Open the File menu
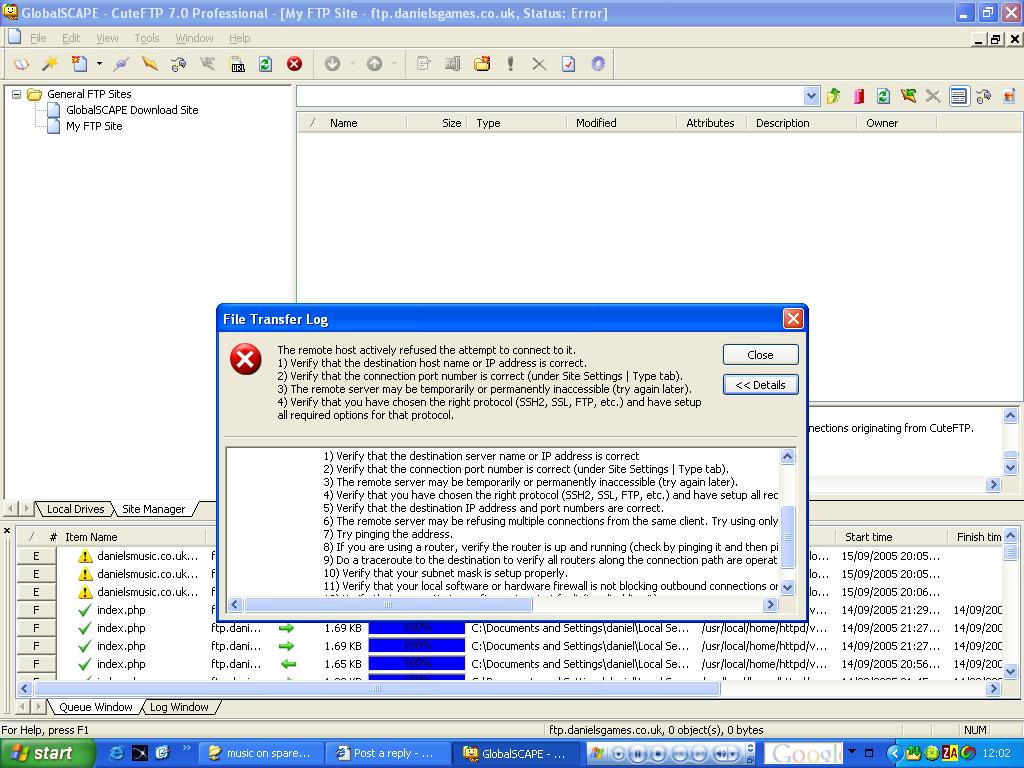1024x768 pixels. [38, 39]
